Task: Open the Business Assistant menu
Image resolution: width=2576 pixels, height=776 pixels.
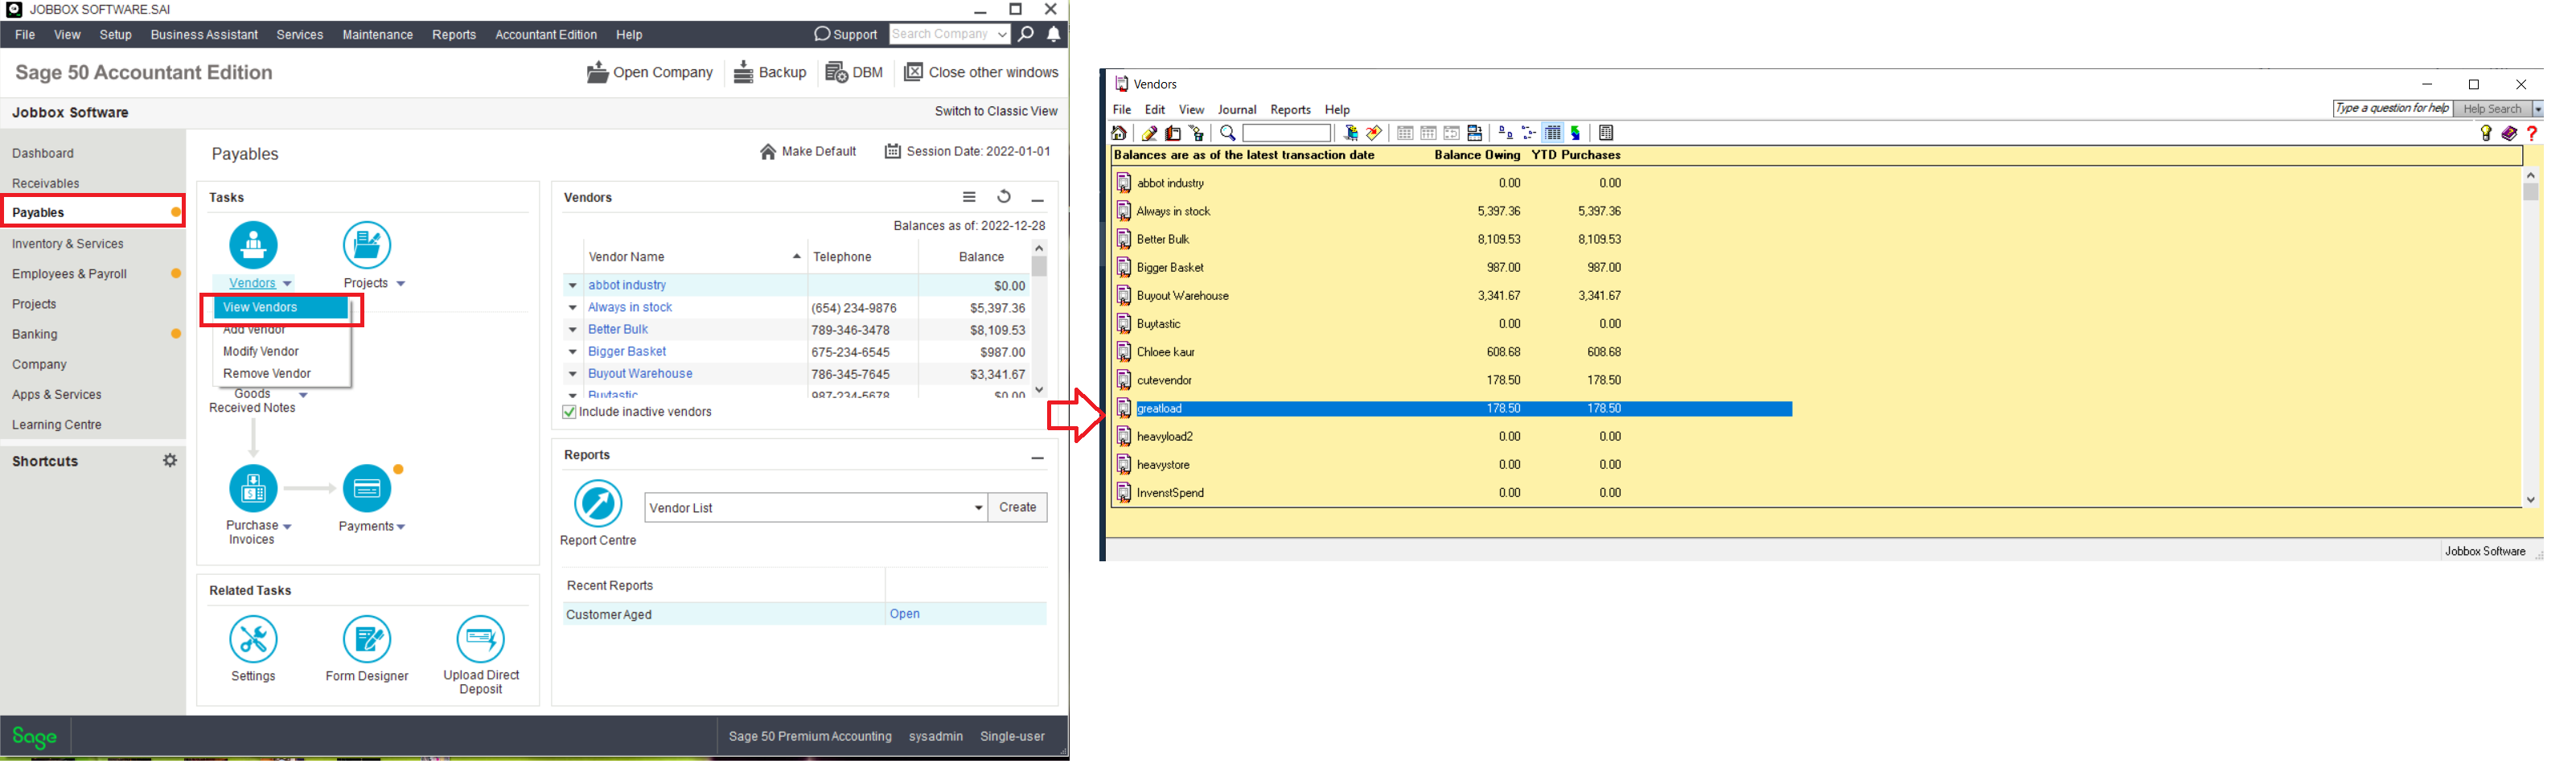Action: click(204, 35)
